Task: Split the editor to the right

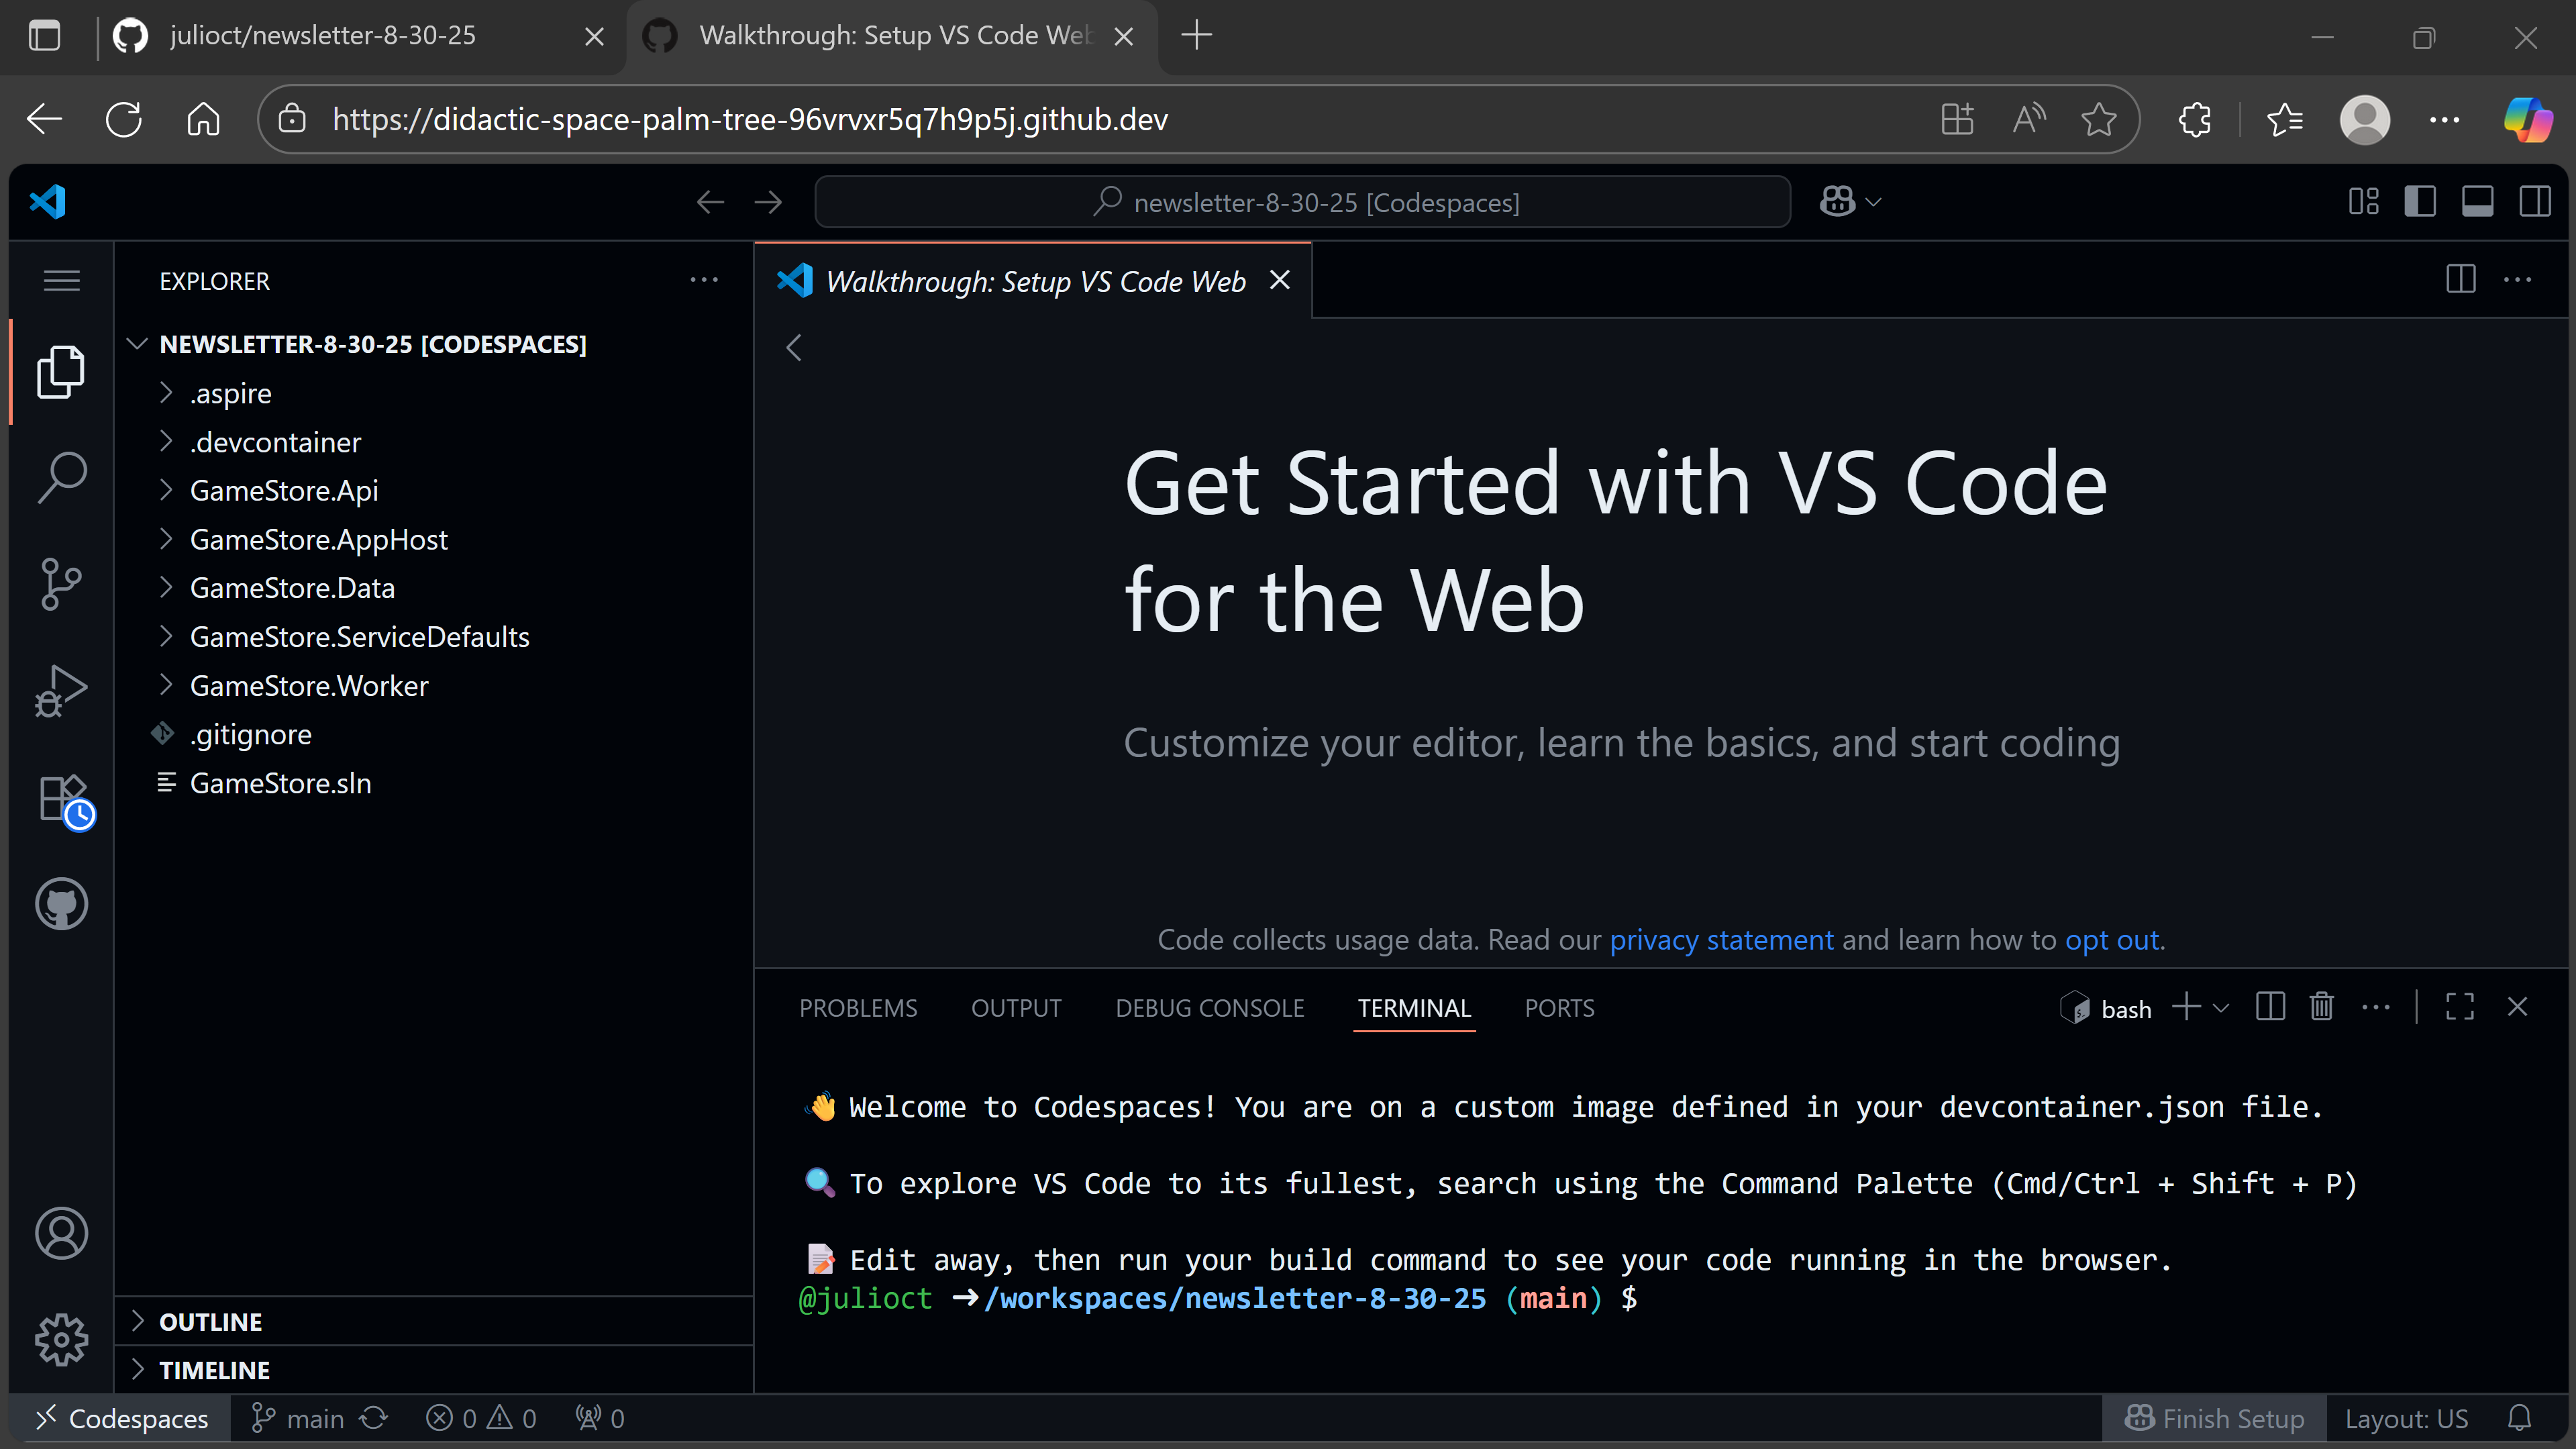Action: [x=2461, y=279]
